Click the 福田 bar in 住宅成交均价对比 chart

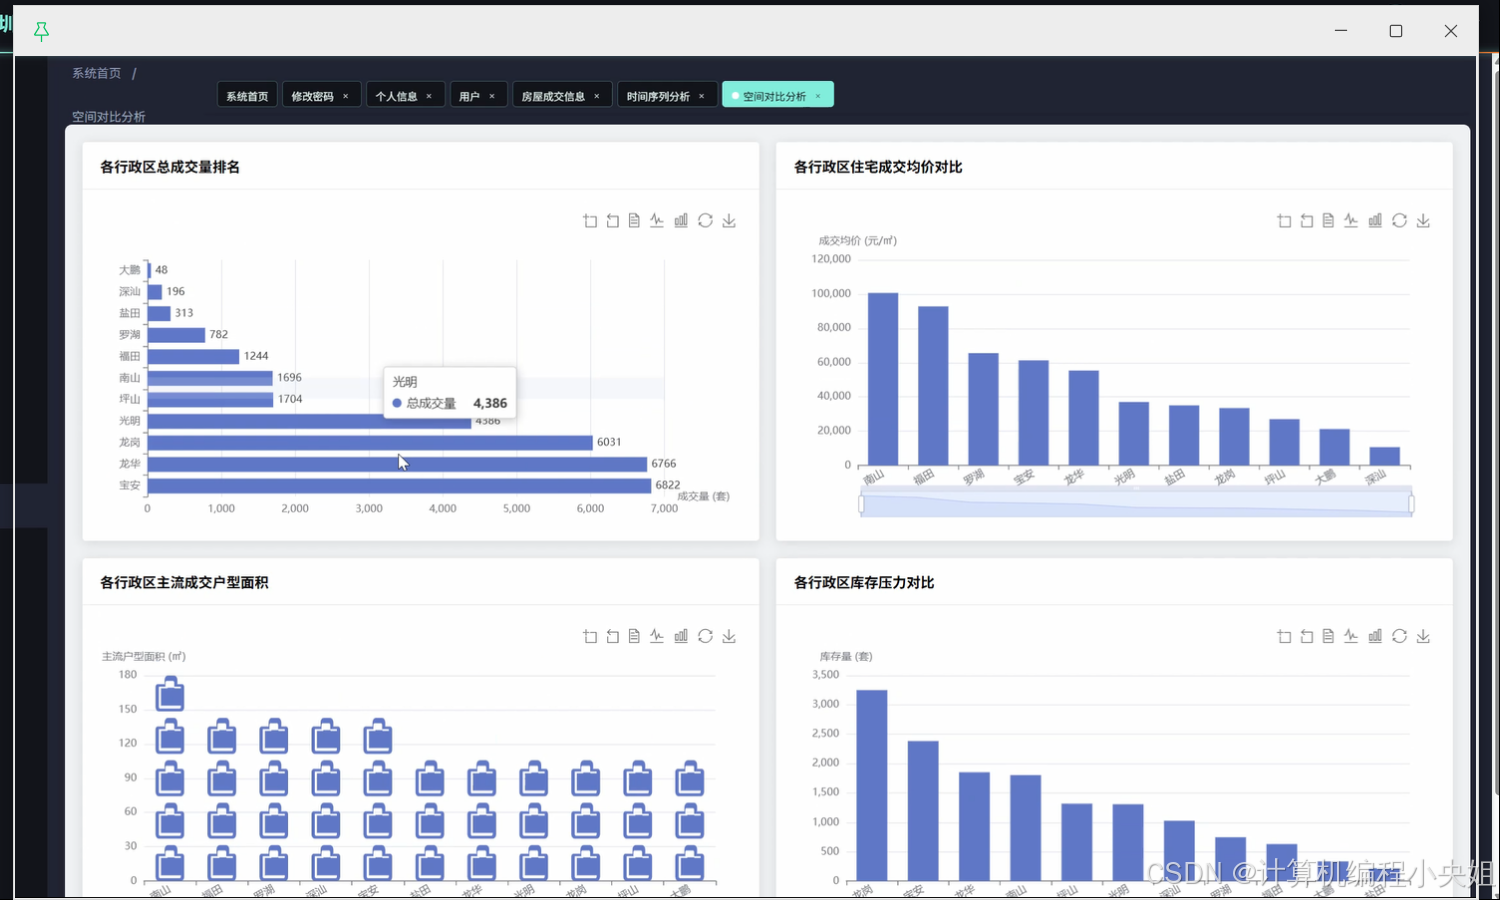tap(933, 386)
